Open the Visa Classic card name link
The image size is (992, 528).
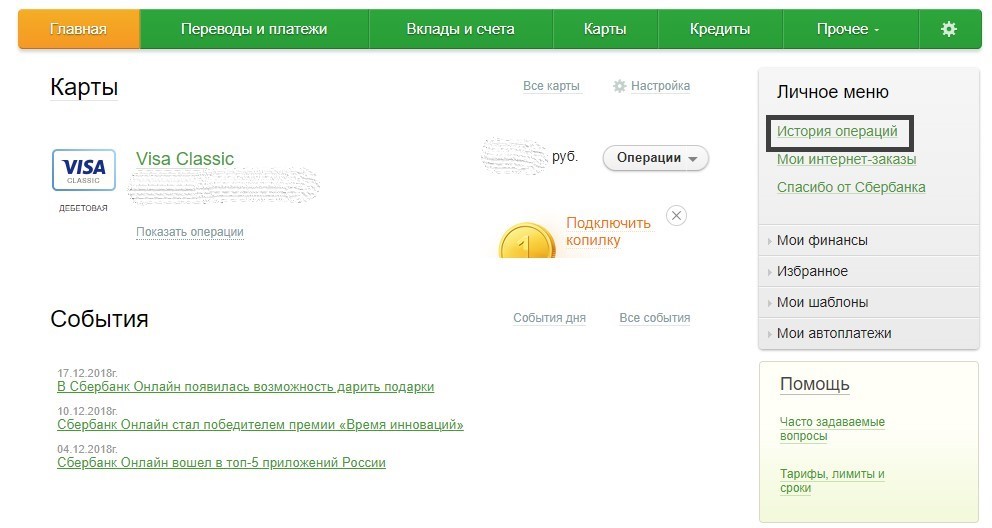point(185,159)
